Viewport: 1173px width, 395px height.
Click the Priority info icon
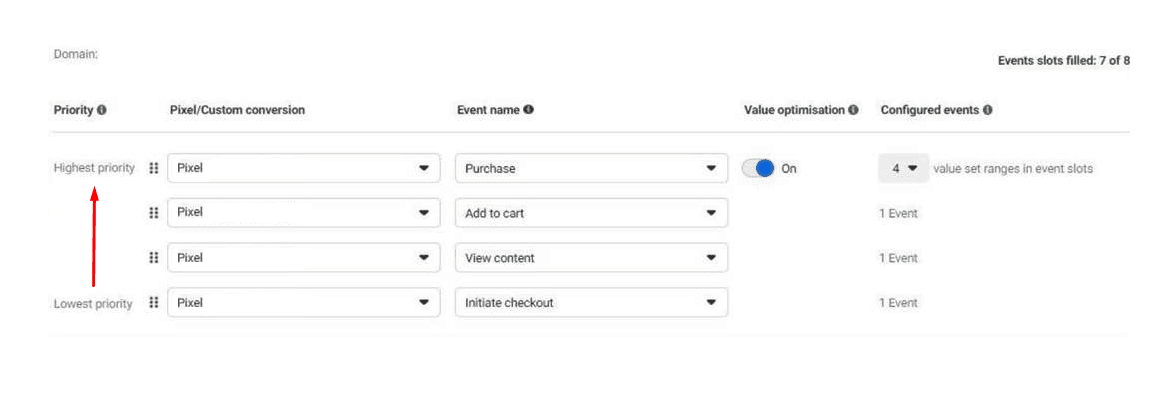pyautogui.click(x=102, y=110)
